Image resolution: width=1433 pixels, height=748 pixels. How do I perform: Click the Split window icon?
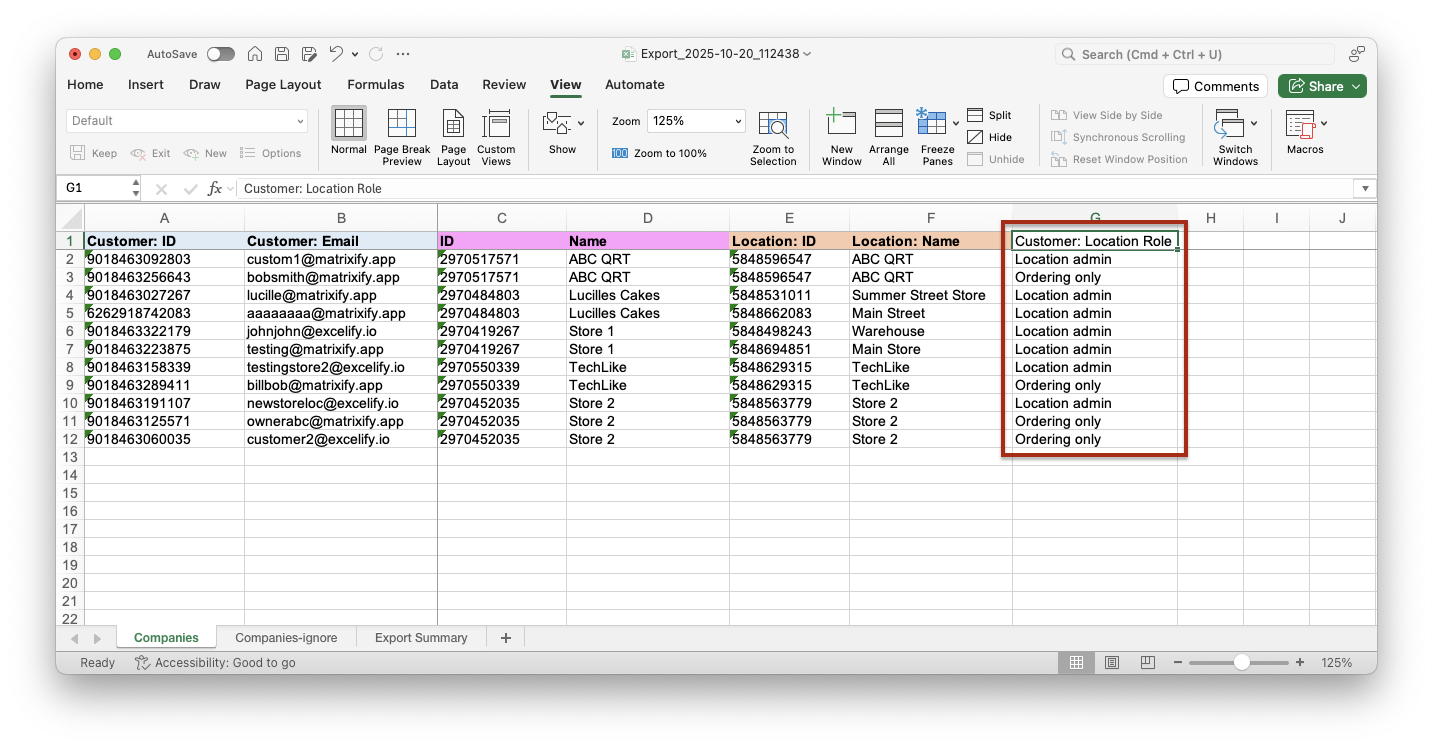tap(974, 116)
